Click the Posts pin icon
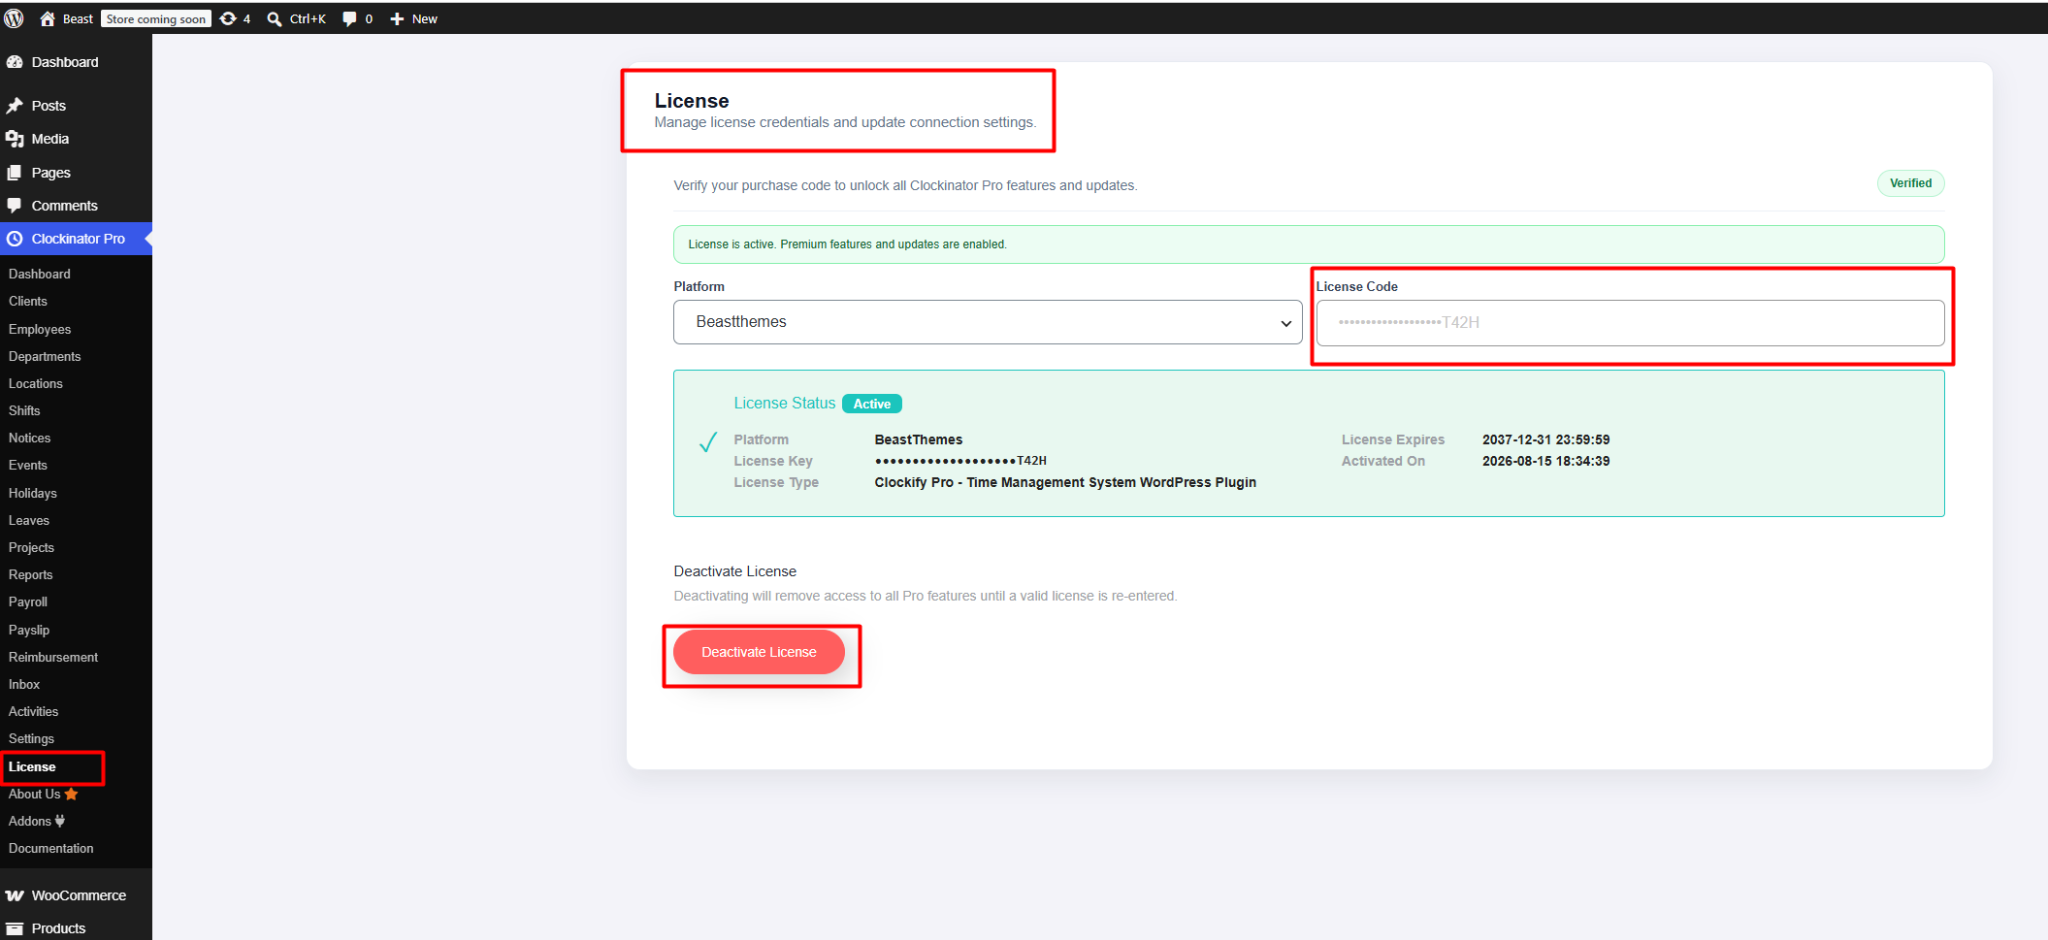Image resolution: width=2048 pixels, height=940 pixels. 14,105
